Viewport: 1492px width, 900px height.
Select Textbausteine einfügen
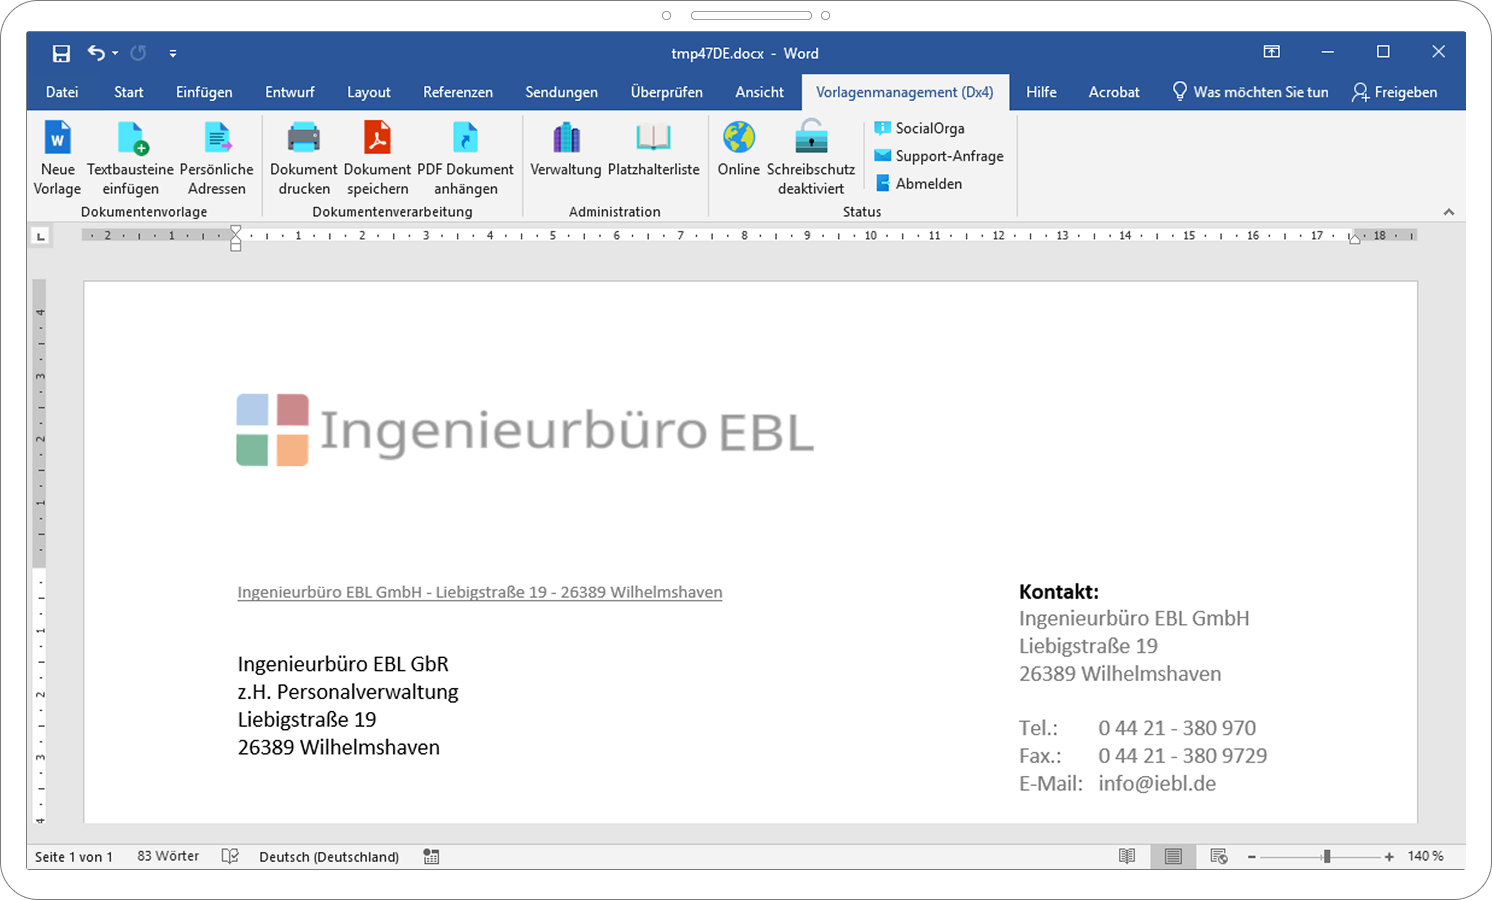[130, 157]
